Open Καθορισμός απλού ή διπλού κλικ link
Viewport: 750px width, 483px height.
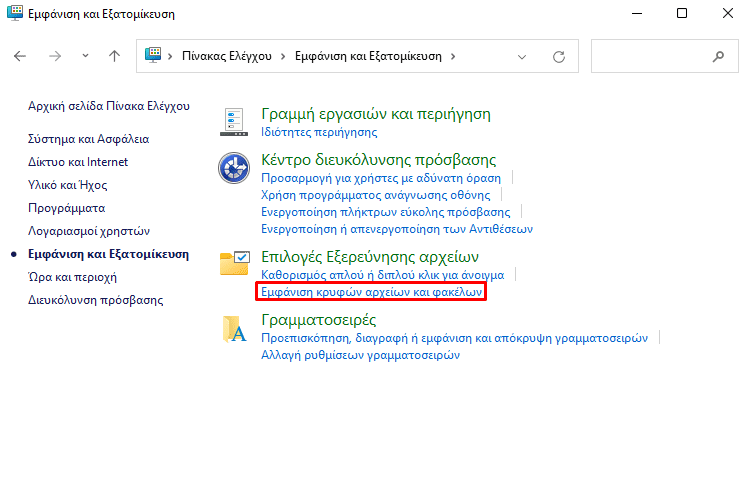pyautogui.click(x=383, y=275)
